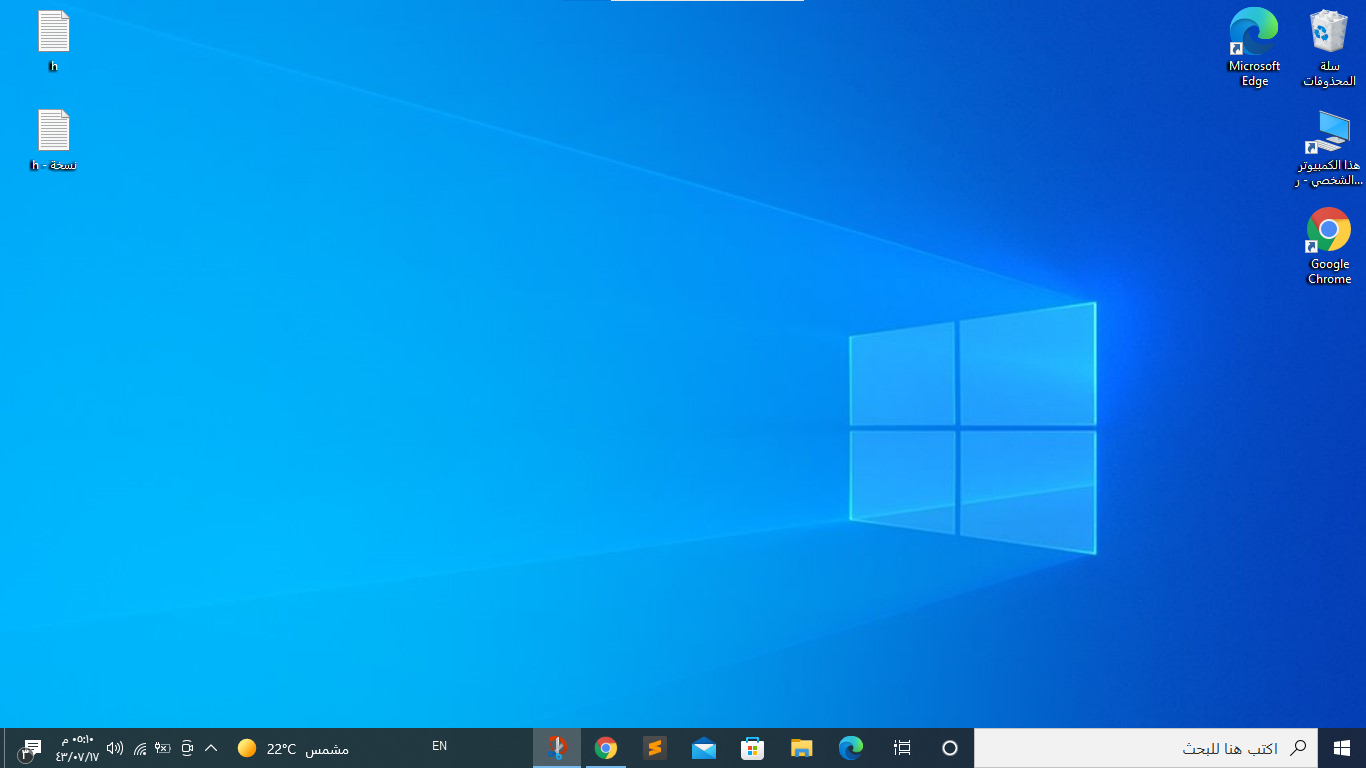
Task: Open the Mail app in taskbar
Action: (704, 748)
